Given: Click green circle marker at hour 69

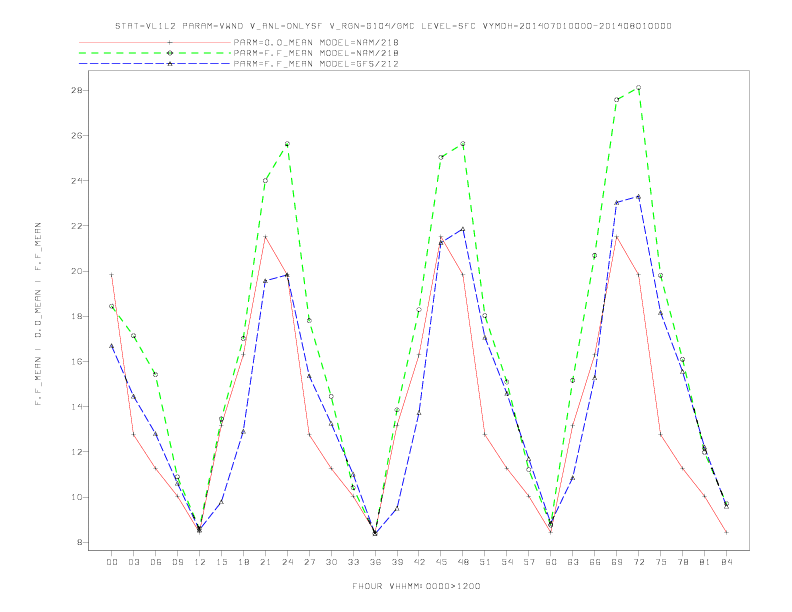Looking at the screenshot, I should (617, 100).
